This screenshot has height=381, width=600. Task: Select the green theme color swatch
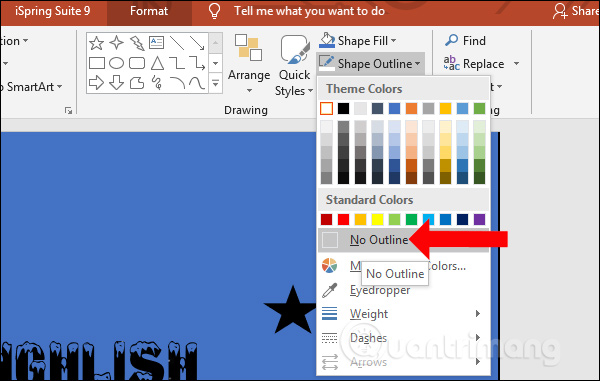(479, 109)
